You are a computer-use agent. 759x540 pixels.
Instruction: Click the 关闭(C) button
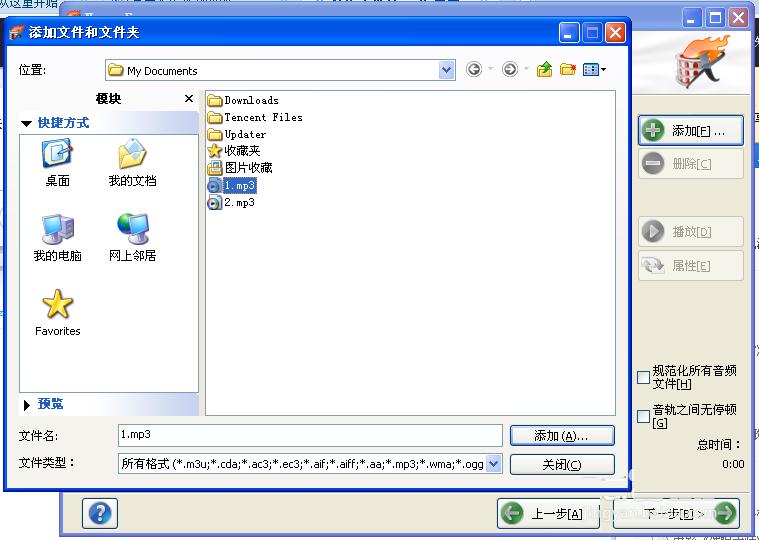(x=561, y=465)
